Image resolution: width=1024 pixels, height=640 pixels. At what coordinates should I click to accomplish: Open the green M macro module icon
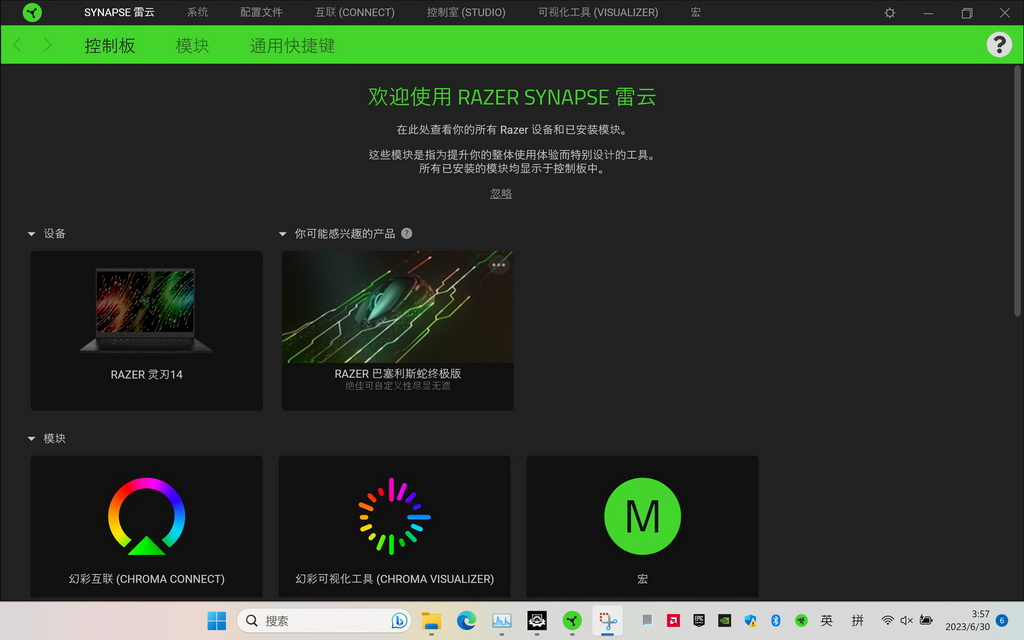click(643, 516)
